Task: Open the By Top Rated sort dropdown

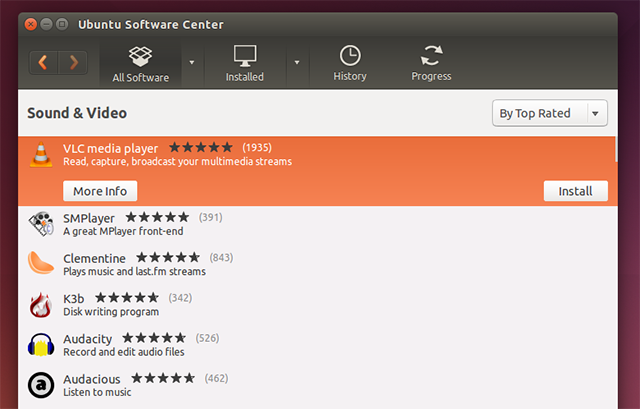Action: [549, 113]
